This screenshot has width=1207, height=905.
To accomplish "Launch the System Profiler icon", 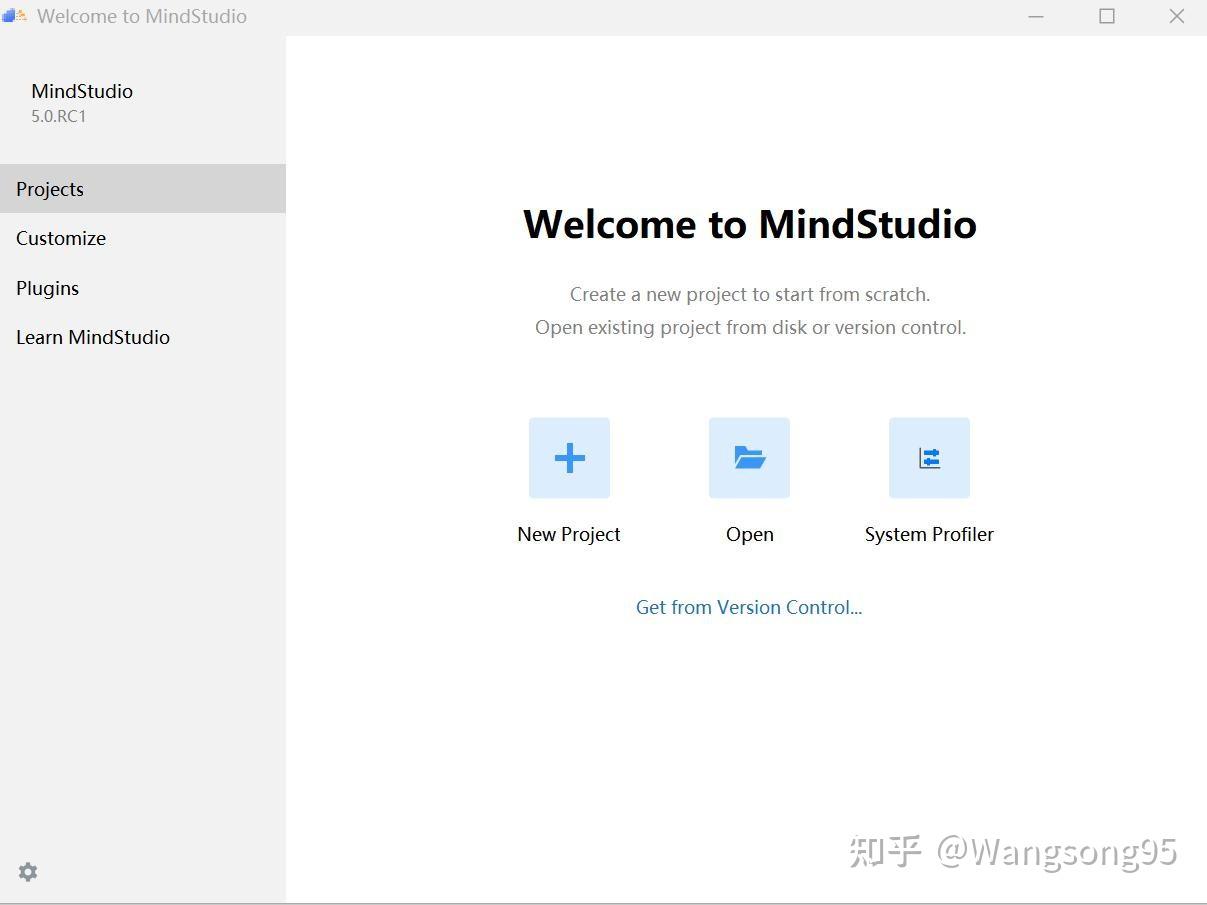I will tap(929, 458).
